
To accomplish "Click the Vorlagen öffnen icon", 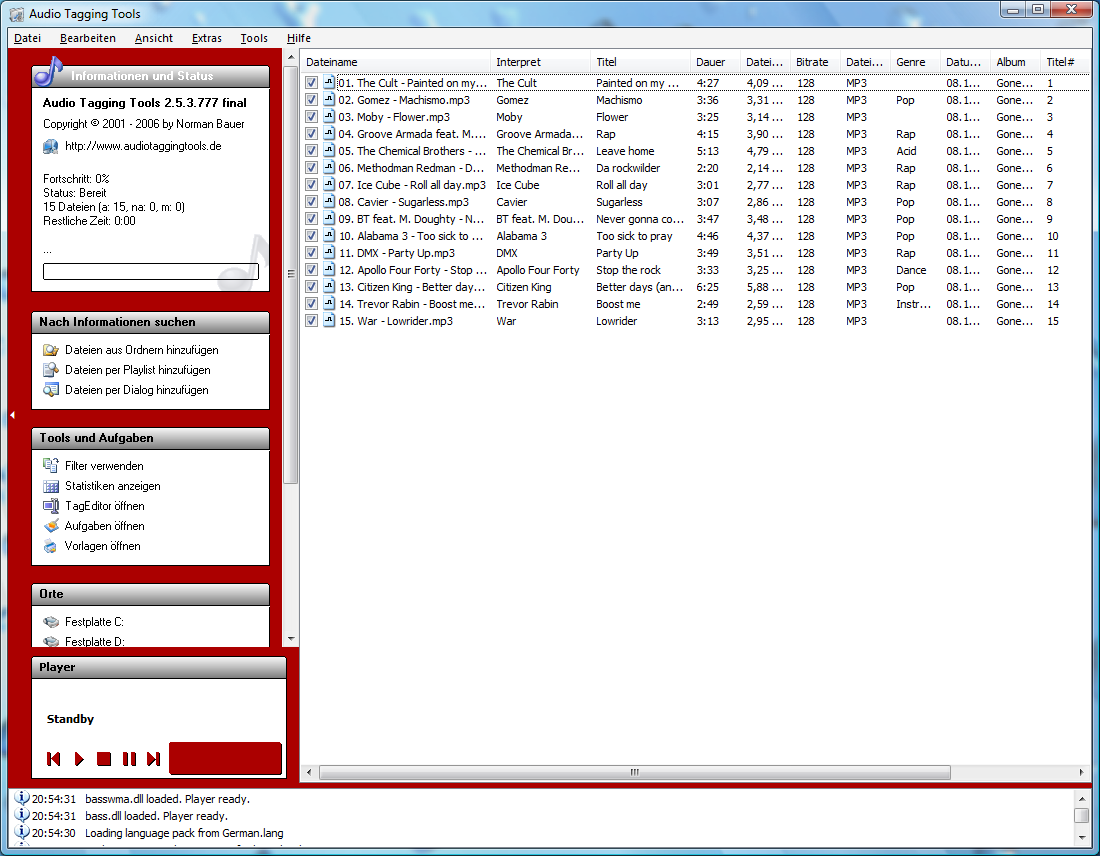I will (51, 546).
